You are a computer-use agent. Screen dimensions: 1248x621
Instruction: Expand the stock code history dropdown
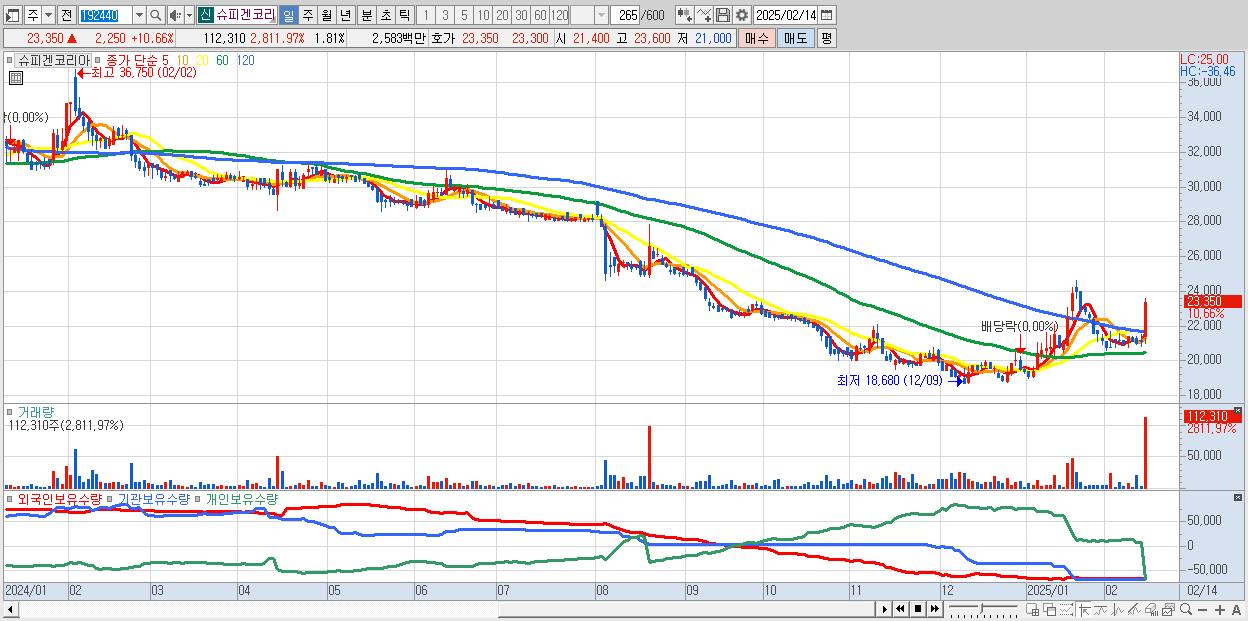(x=139, y=15)
